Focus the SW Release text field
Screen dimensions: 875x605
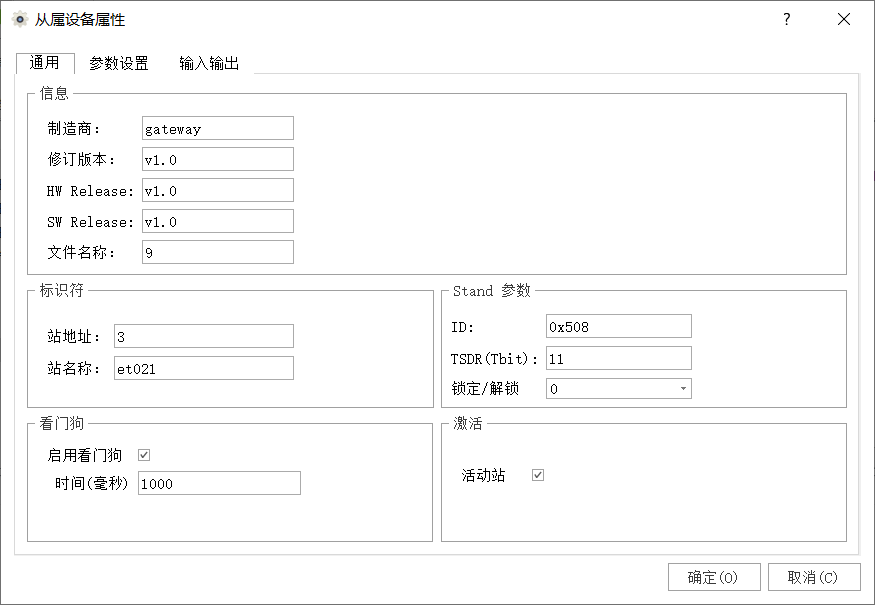(x=217, y=221)
